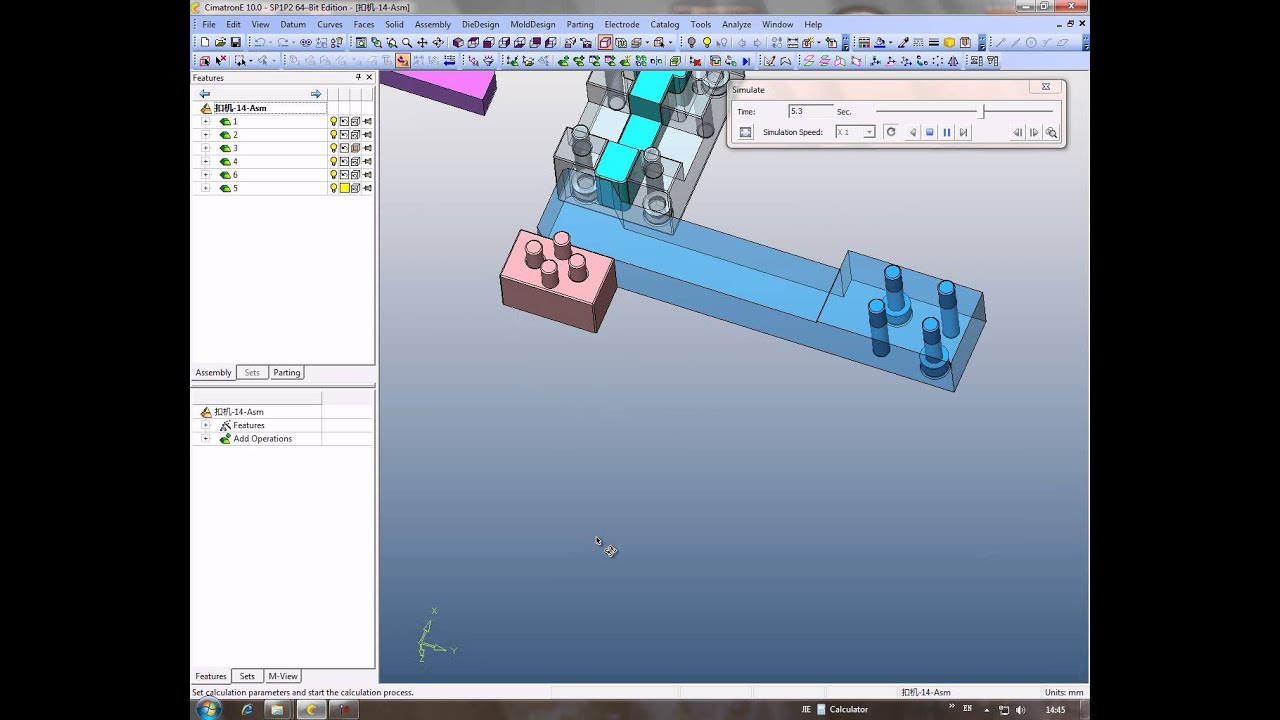Expand component 6 in Features tree
This screenshot has height=720, width=1280.
[x=205, y=175]
